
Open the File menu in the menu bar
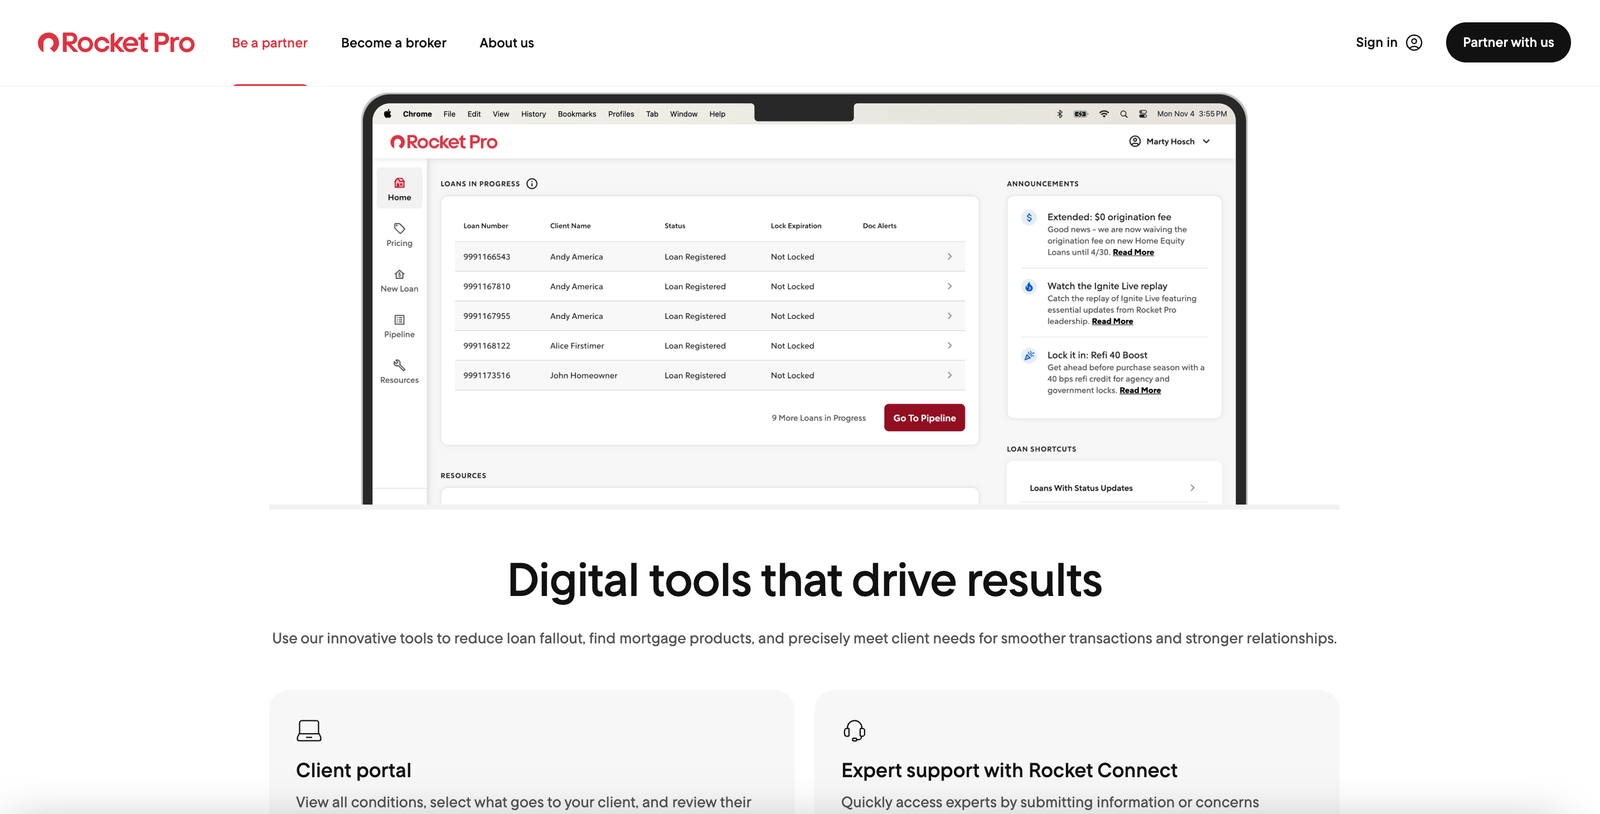coord(450,114)
